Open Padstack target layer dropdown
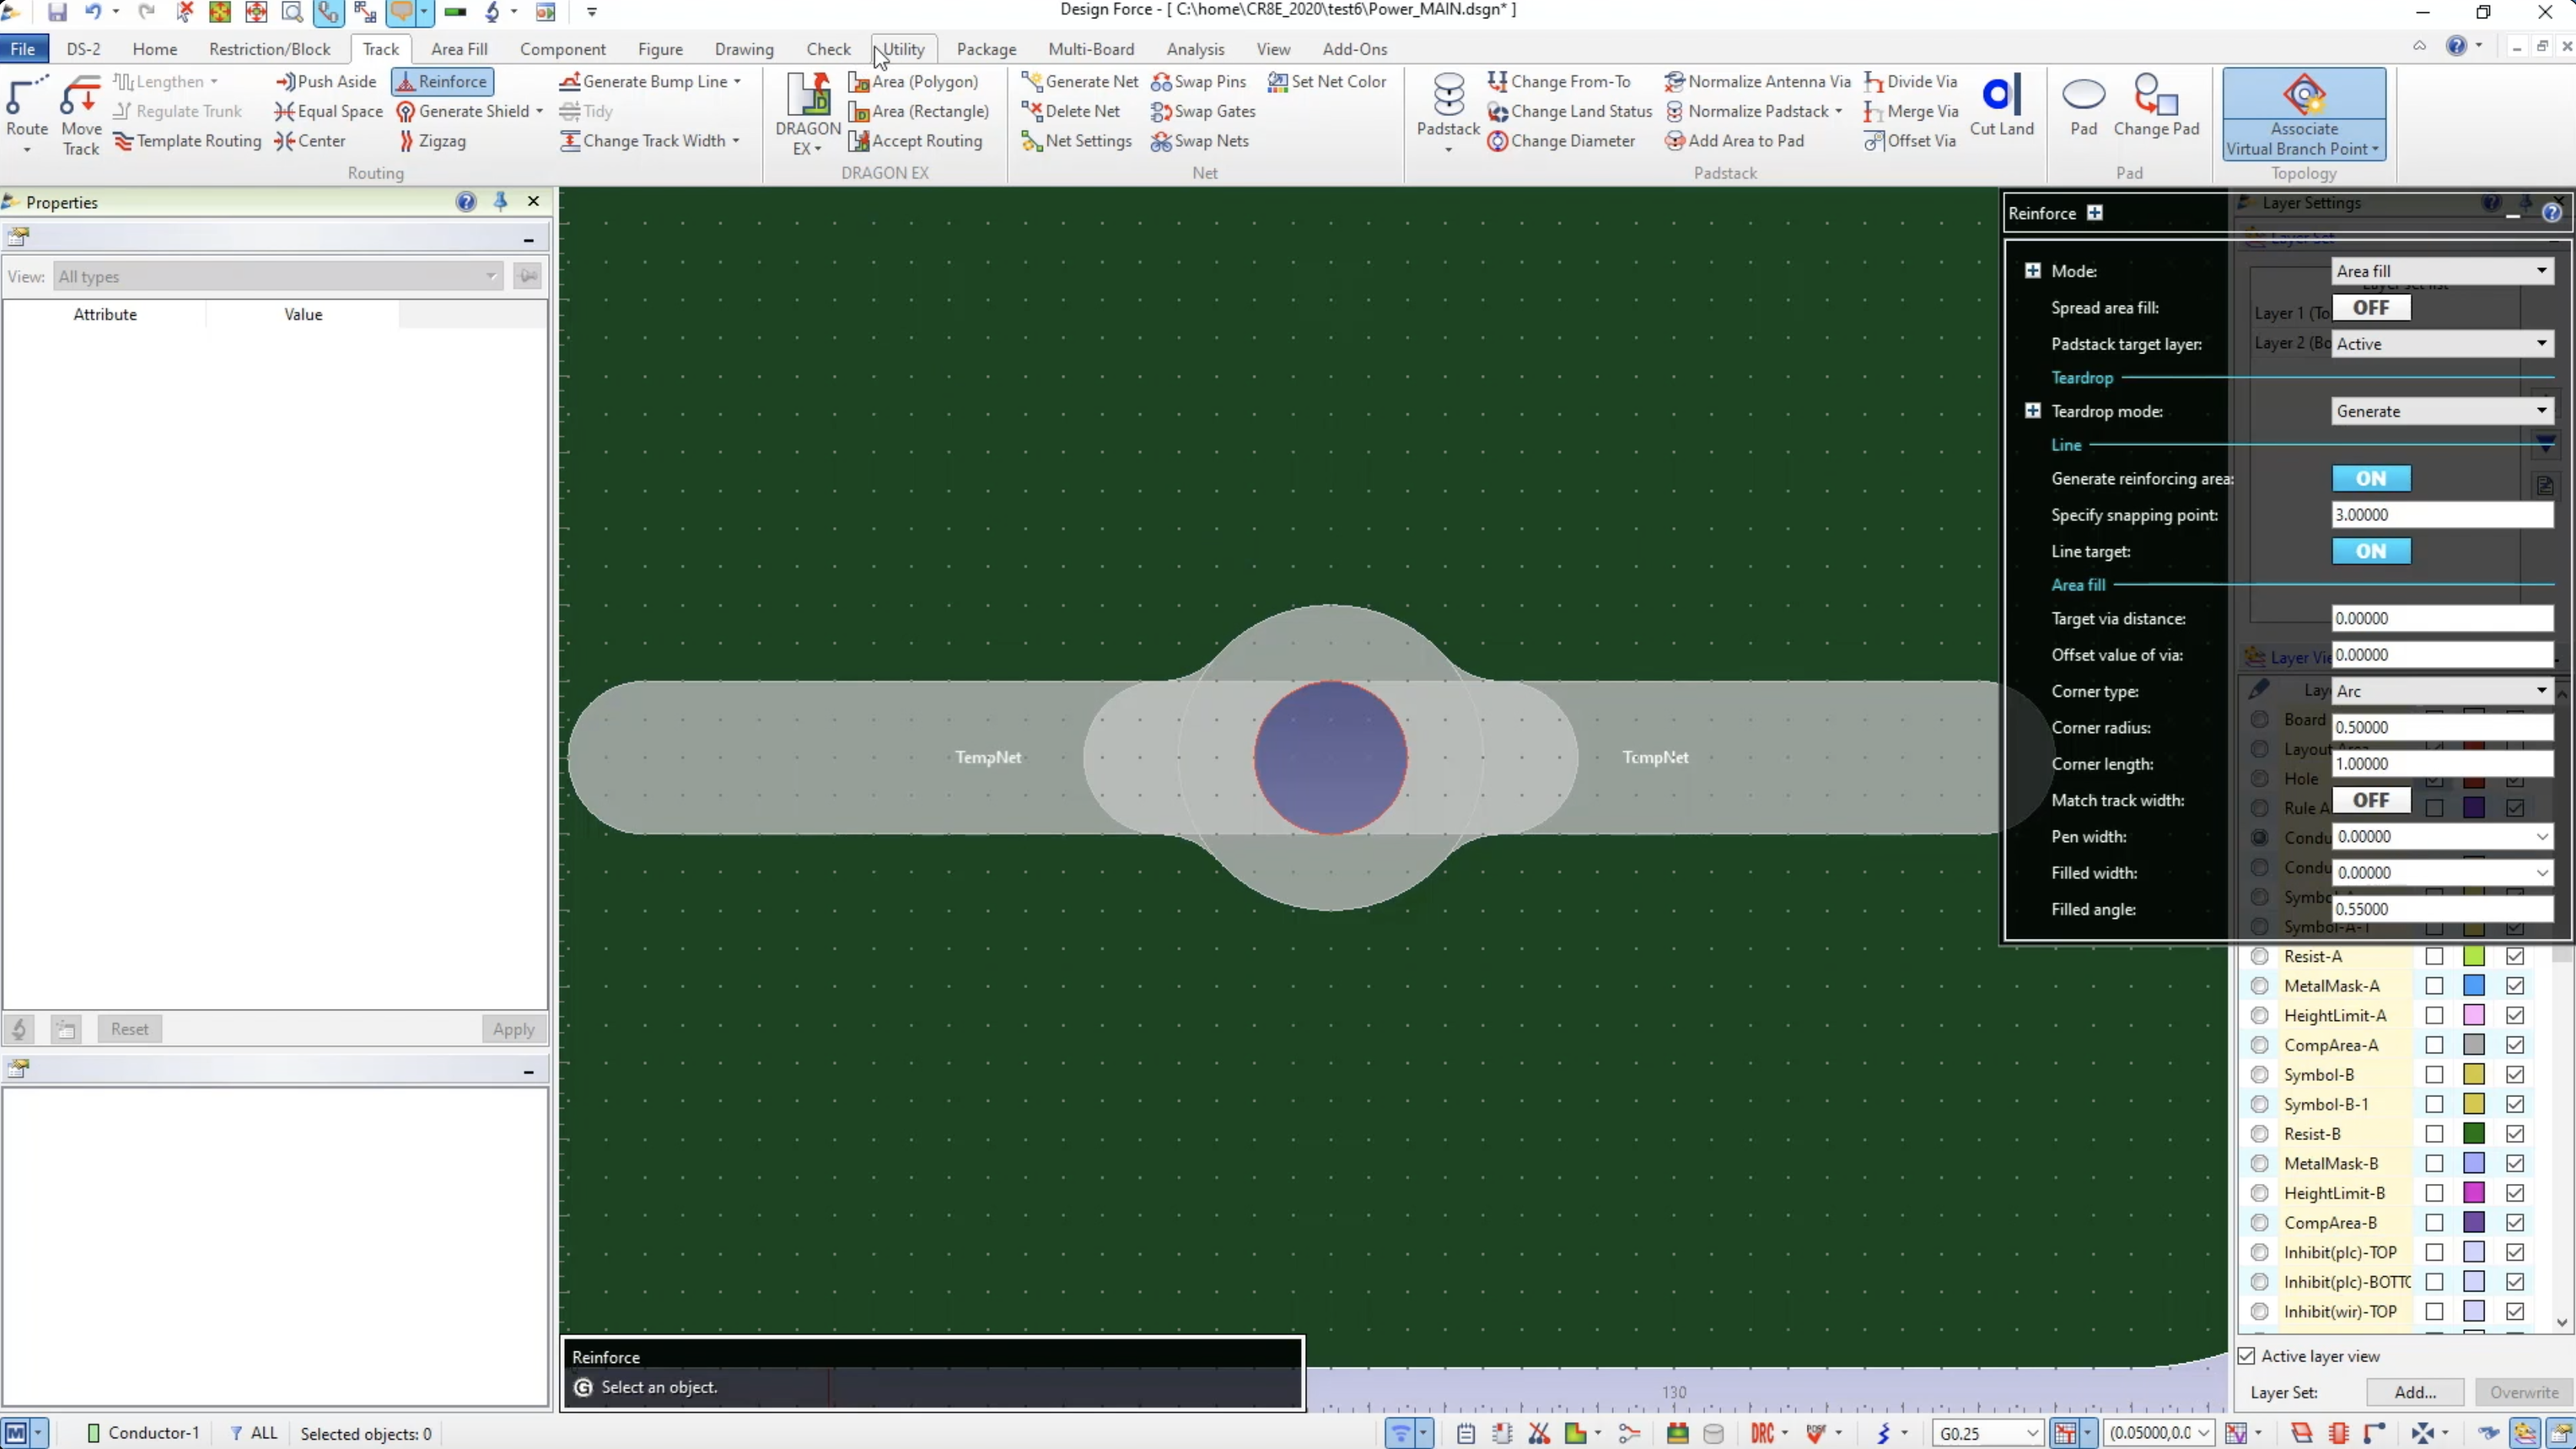This screenshot has width=2576, height=1449. pyautogui.click(x=2442, y=344)
